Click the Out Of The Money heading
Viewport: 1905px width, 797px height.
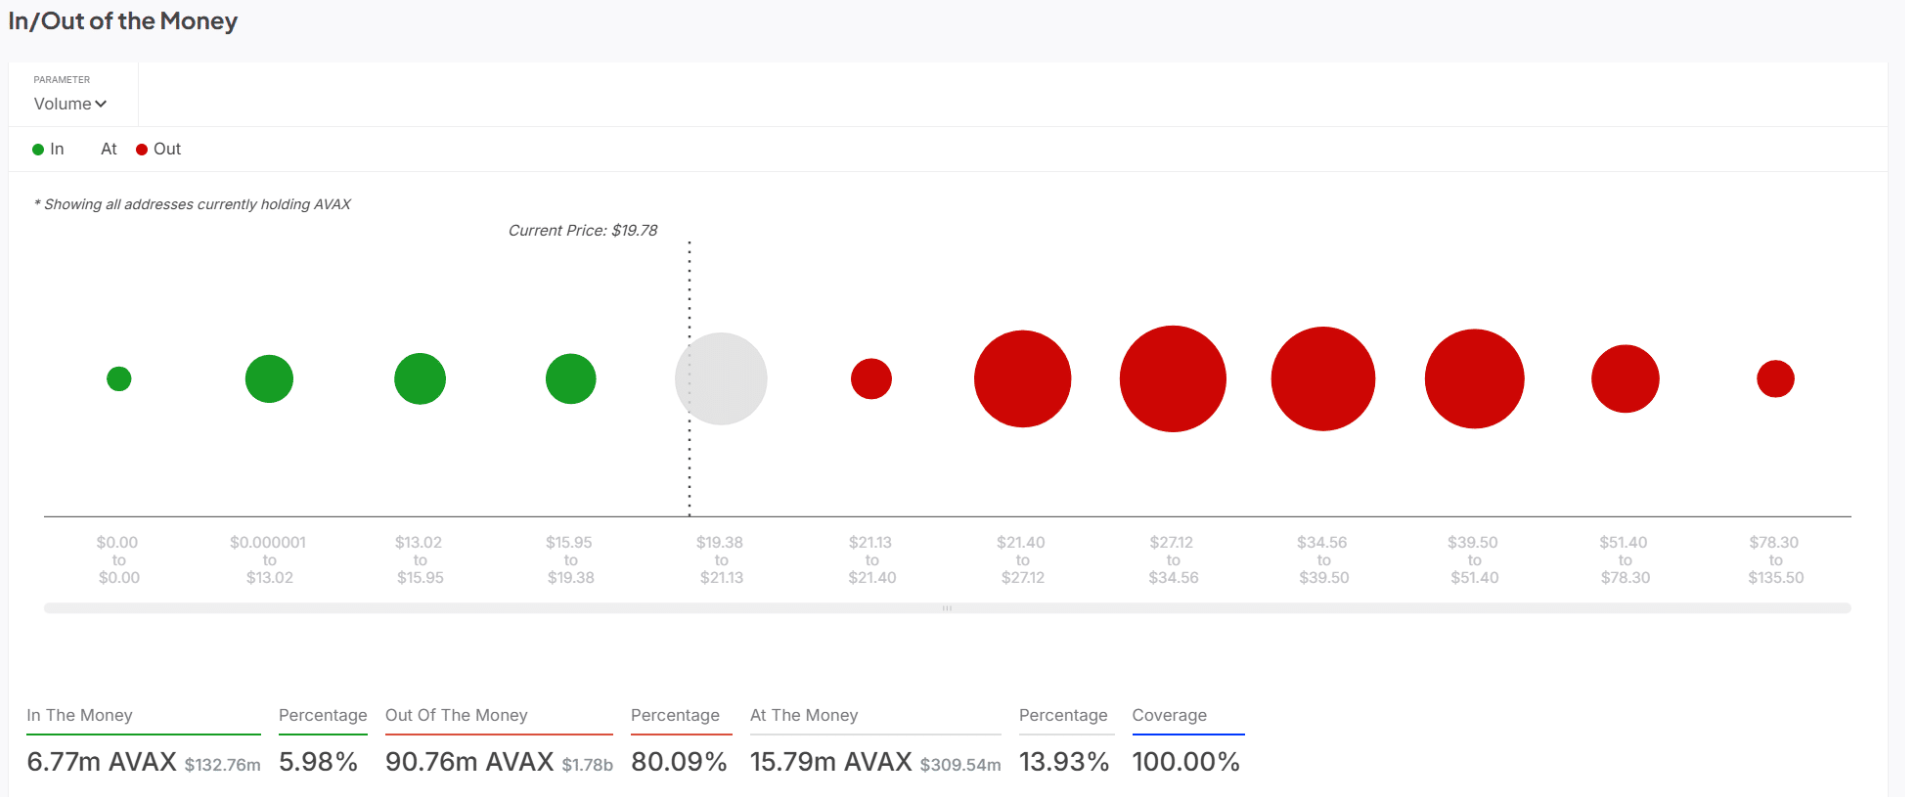[456, 715]
